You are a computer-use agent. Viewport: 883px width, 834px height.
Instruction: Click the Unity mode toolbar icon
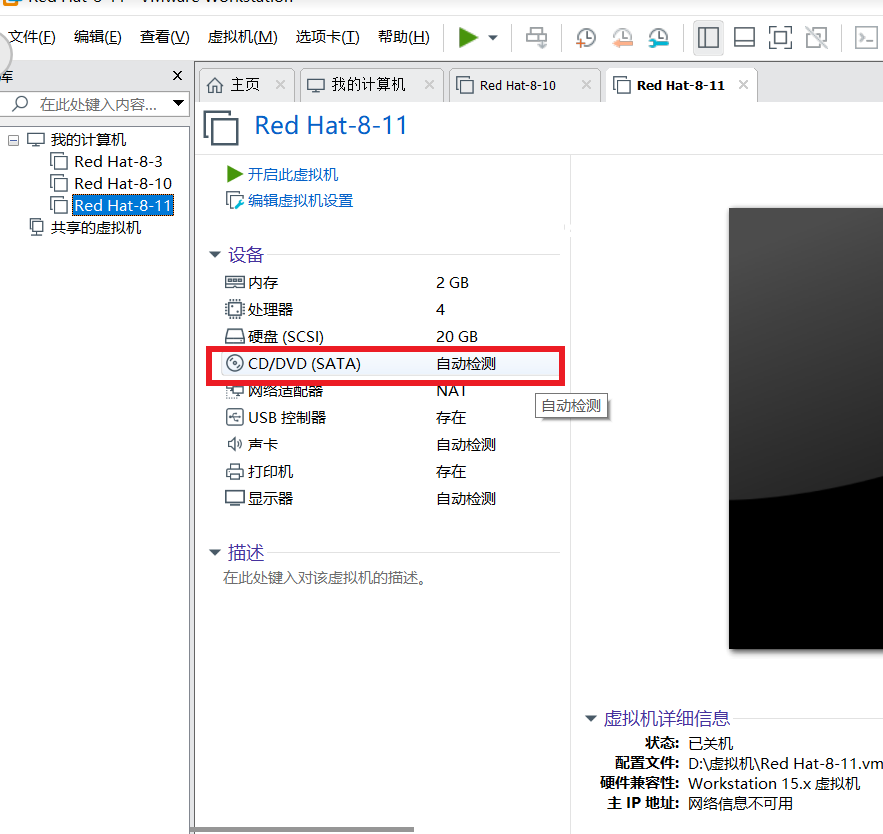817,38
